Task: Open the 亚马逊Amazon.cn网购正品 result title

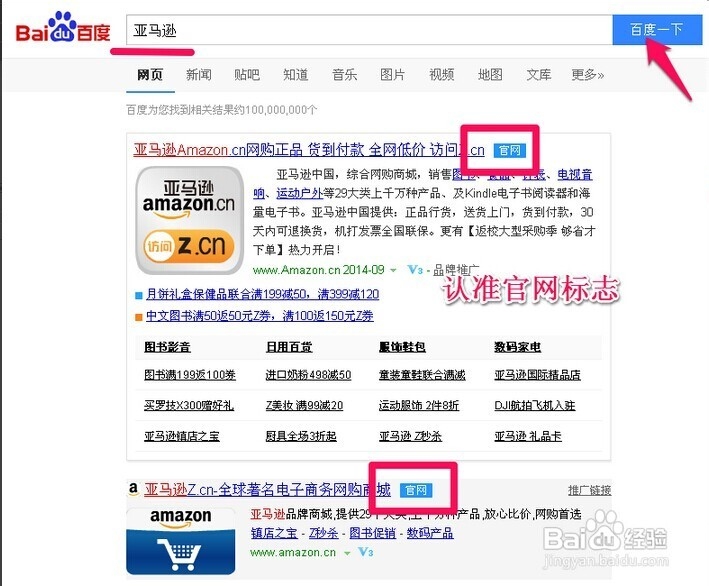Action: click(309, 150)
